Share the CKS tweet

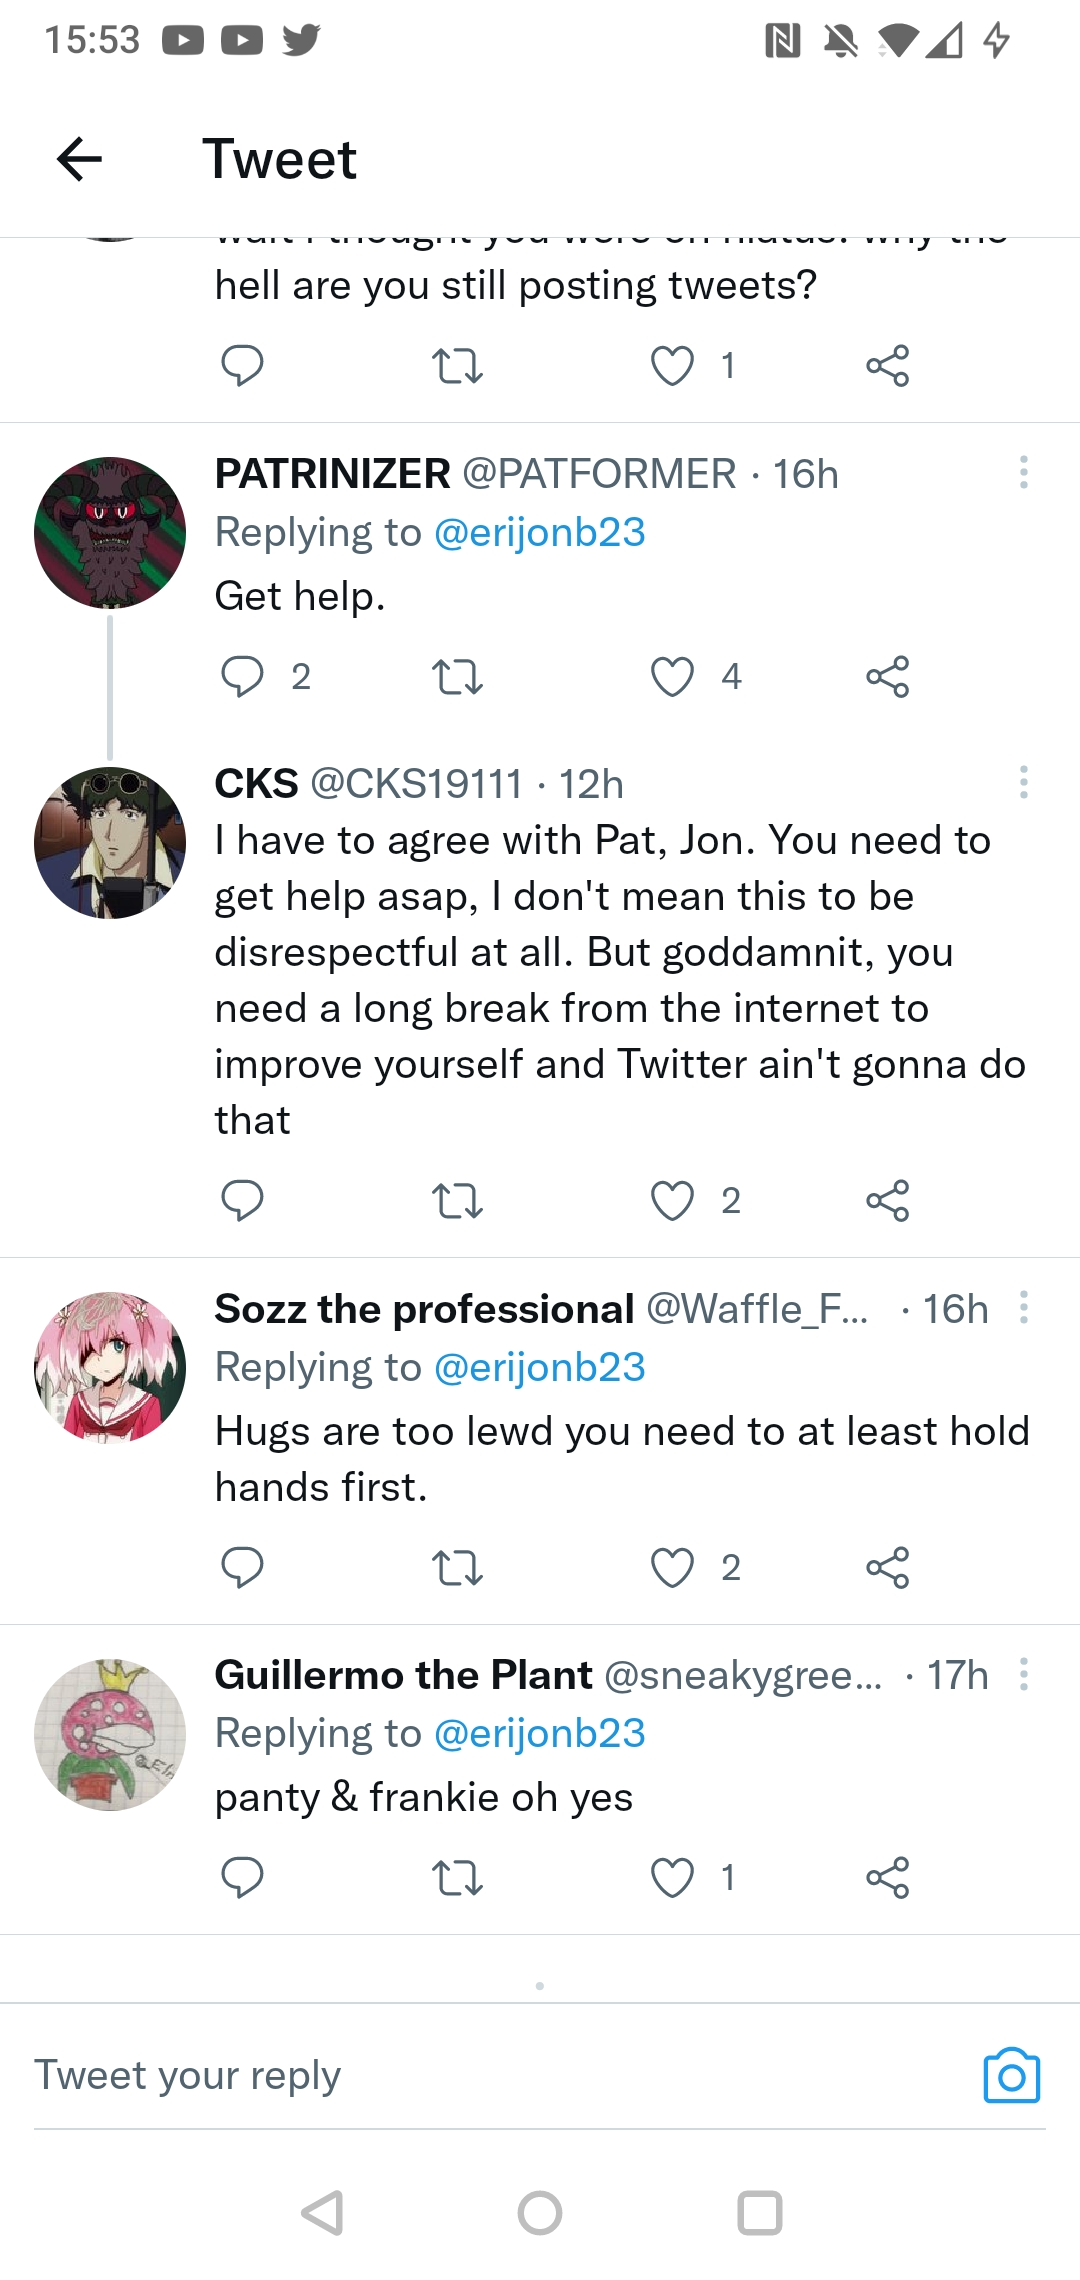[x=887, y=1200]
